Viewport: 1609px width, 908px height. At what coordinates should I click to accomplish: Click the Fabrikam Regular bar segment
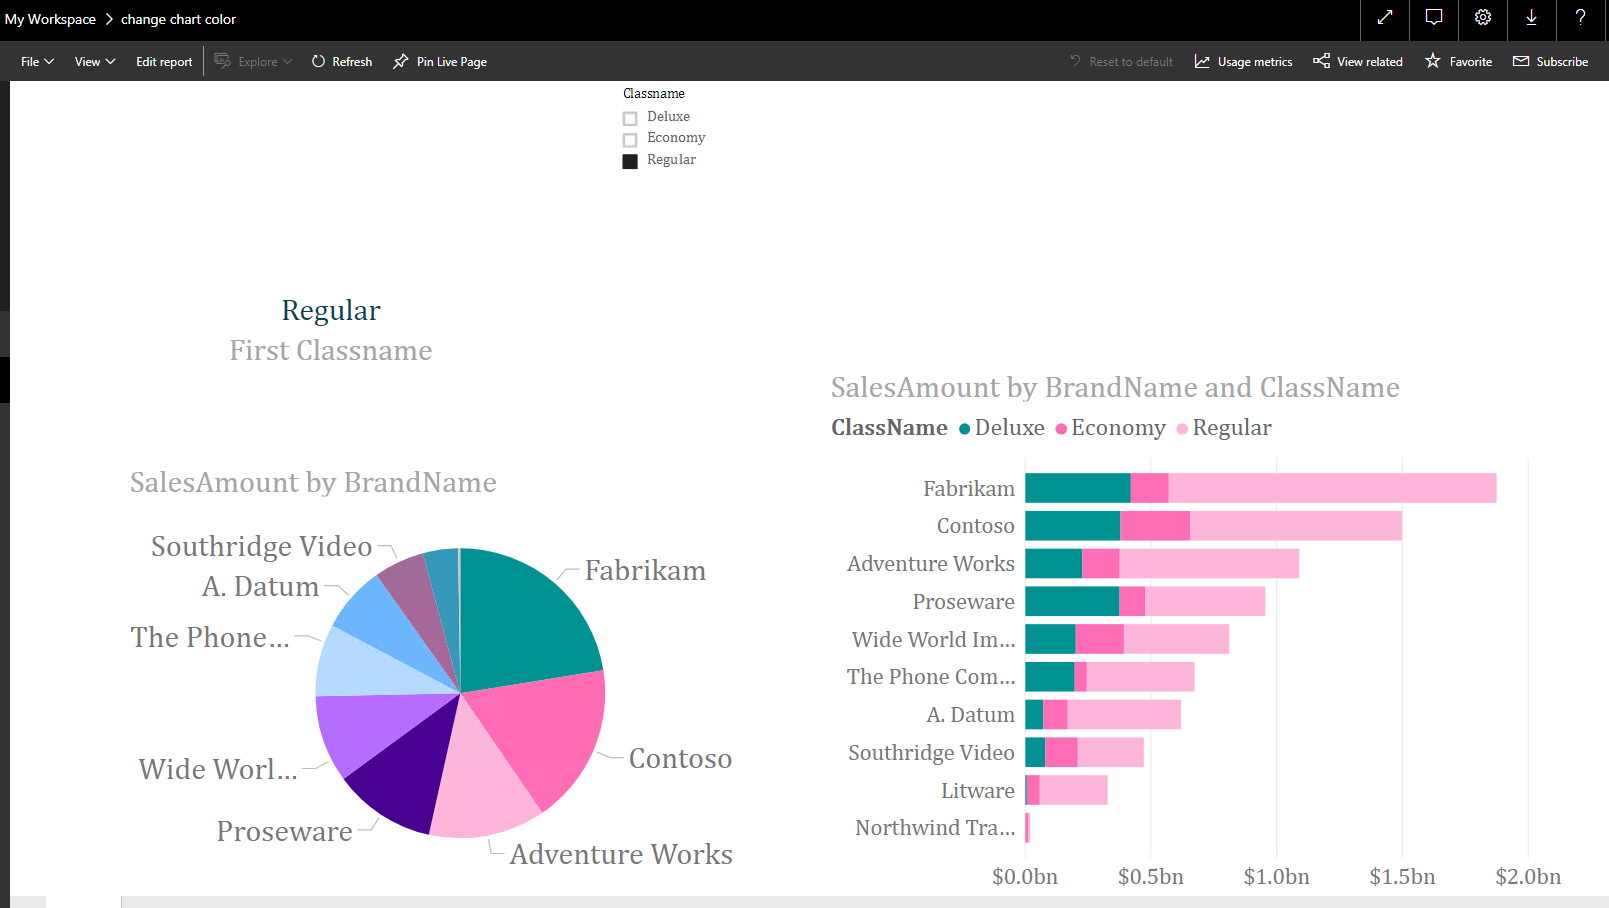tap(1332, 488)
